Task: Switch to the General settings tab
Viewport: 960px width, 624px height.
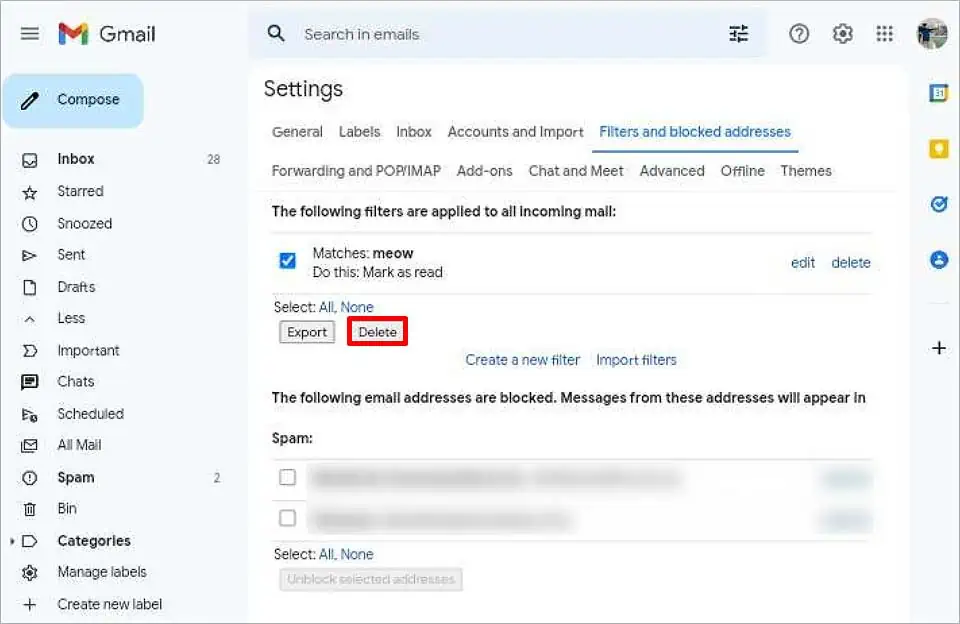Action: pos(297,131)
